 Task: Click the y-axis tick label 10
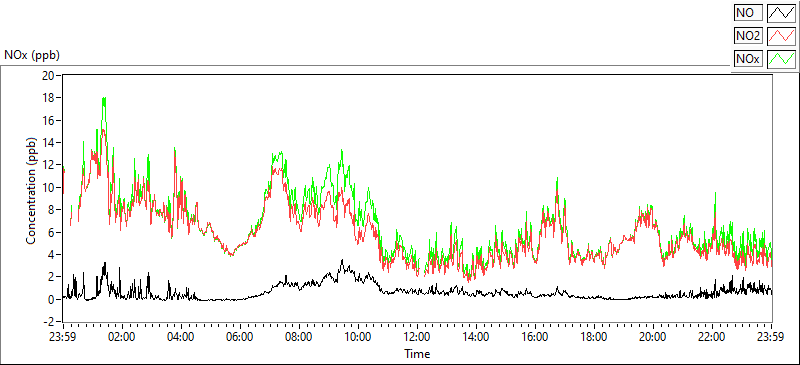(x=49, y=187)
